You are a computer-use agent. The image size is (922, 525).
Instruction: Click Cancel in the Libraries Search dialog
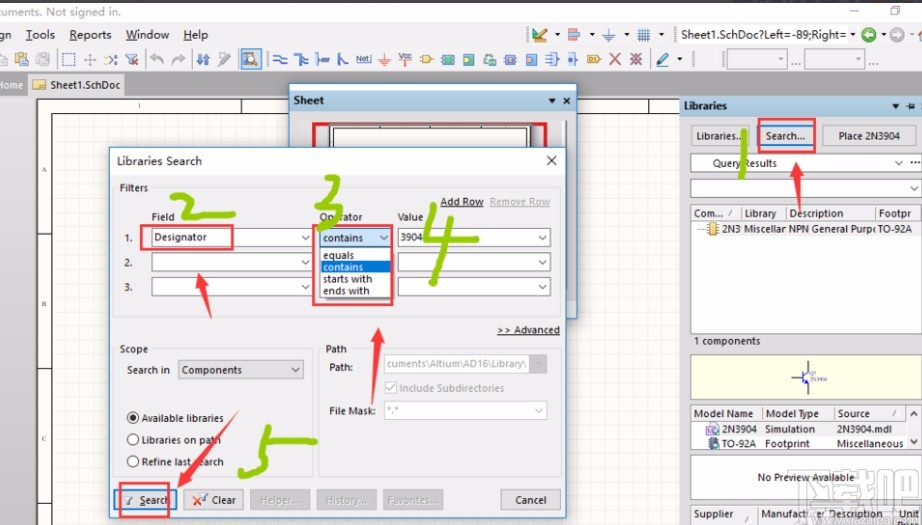coord(530,500)
